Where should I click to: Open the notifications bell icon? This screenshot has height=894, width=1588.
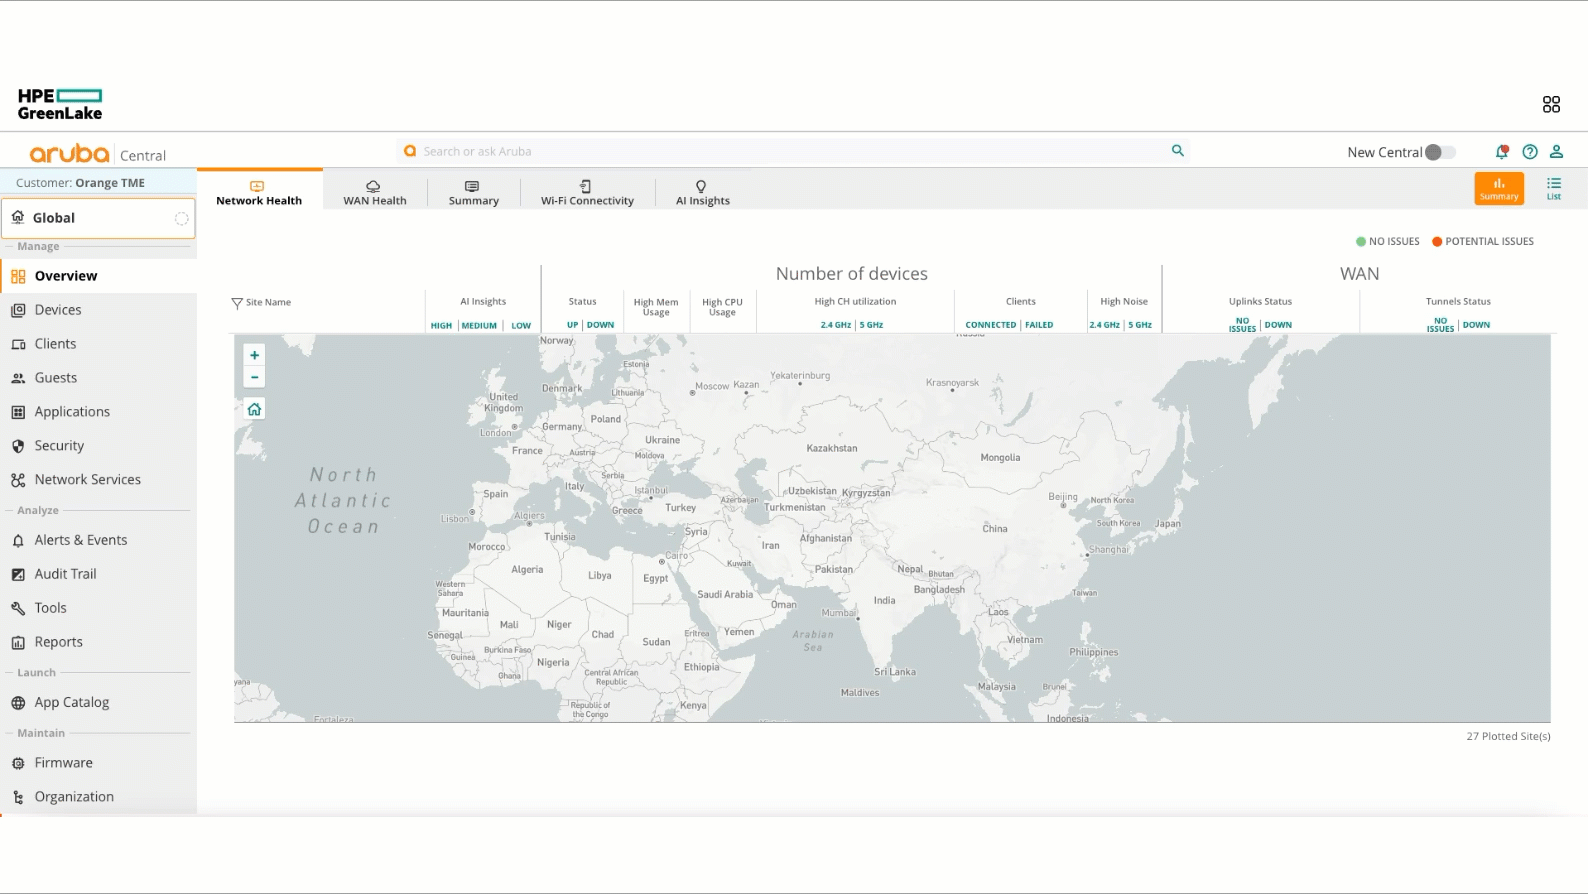pyautogui.click(x=1501, y=152)
